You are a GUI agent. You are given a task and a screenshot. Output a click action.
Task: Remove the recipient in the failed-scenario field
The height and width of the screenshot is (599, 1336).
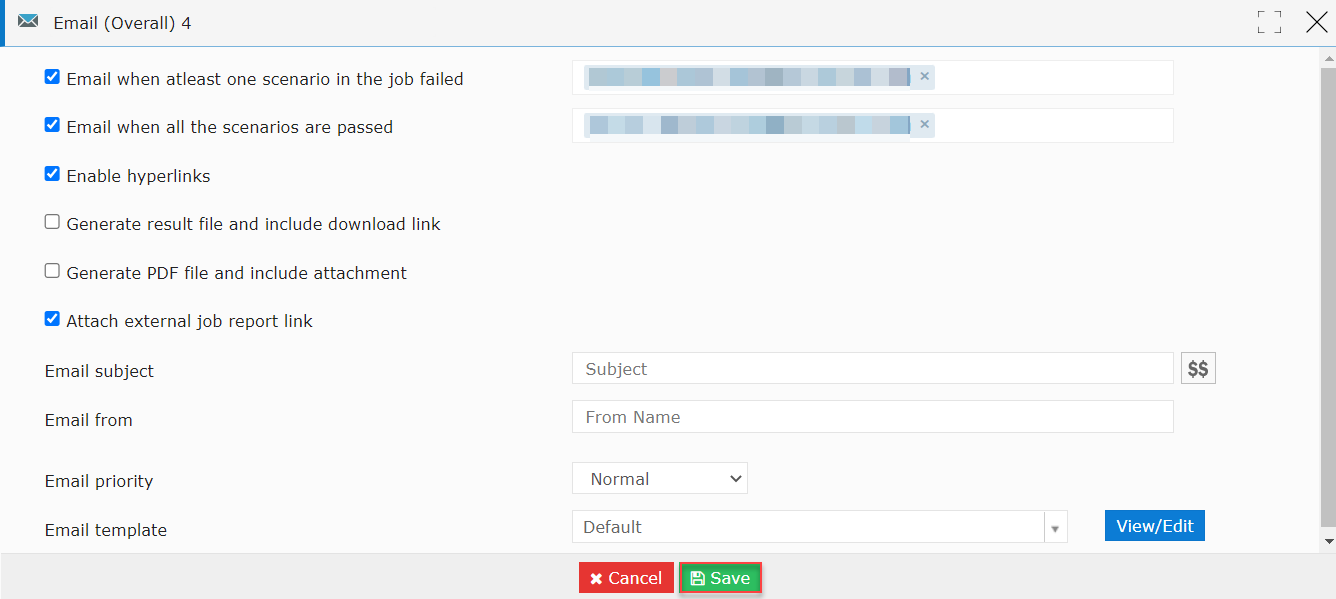coord(924,76)
